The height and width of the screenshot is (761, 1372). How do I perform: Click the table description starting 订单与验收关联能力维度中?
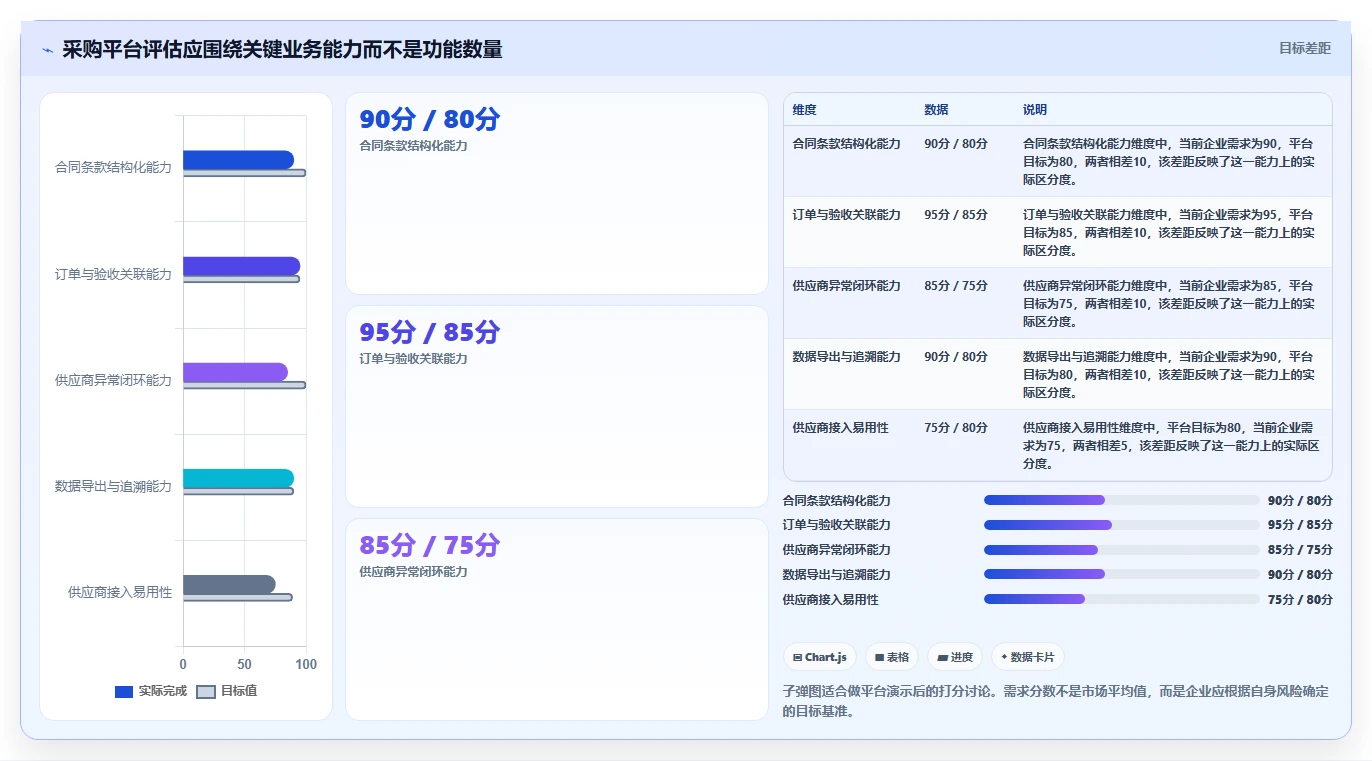click(x=1169, y=233)
